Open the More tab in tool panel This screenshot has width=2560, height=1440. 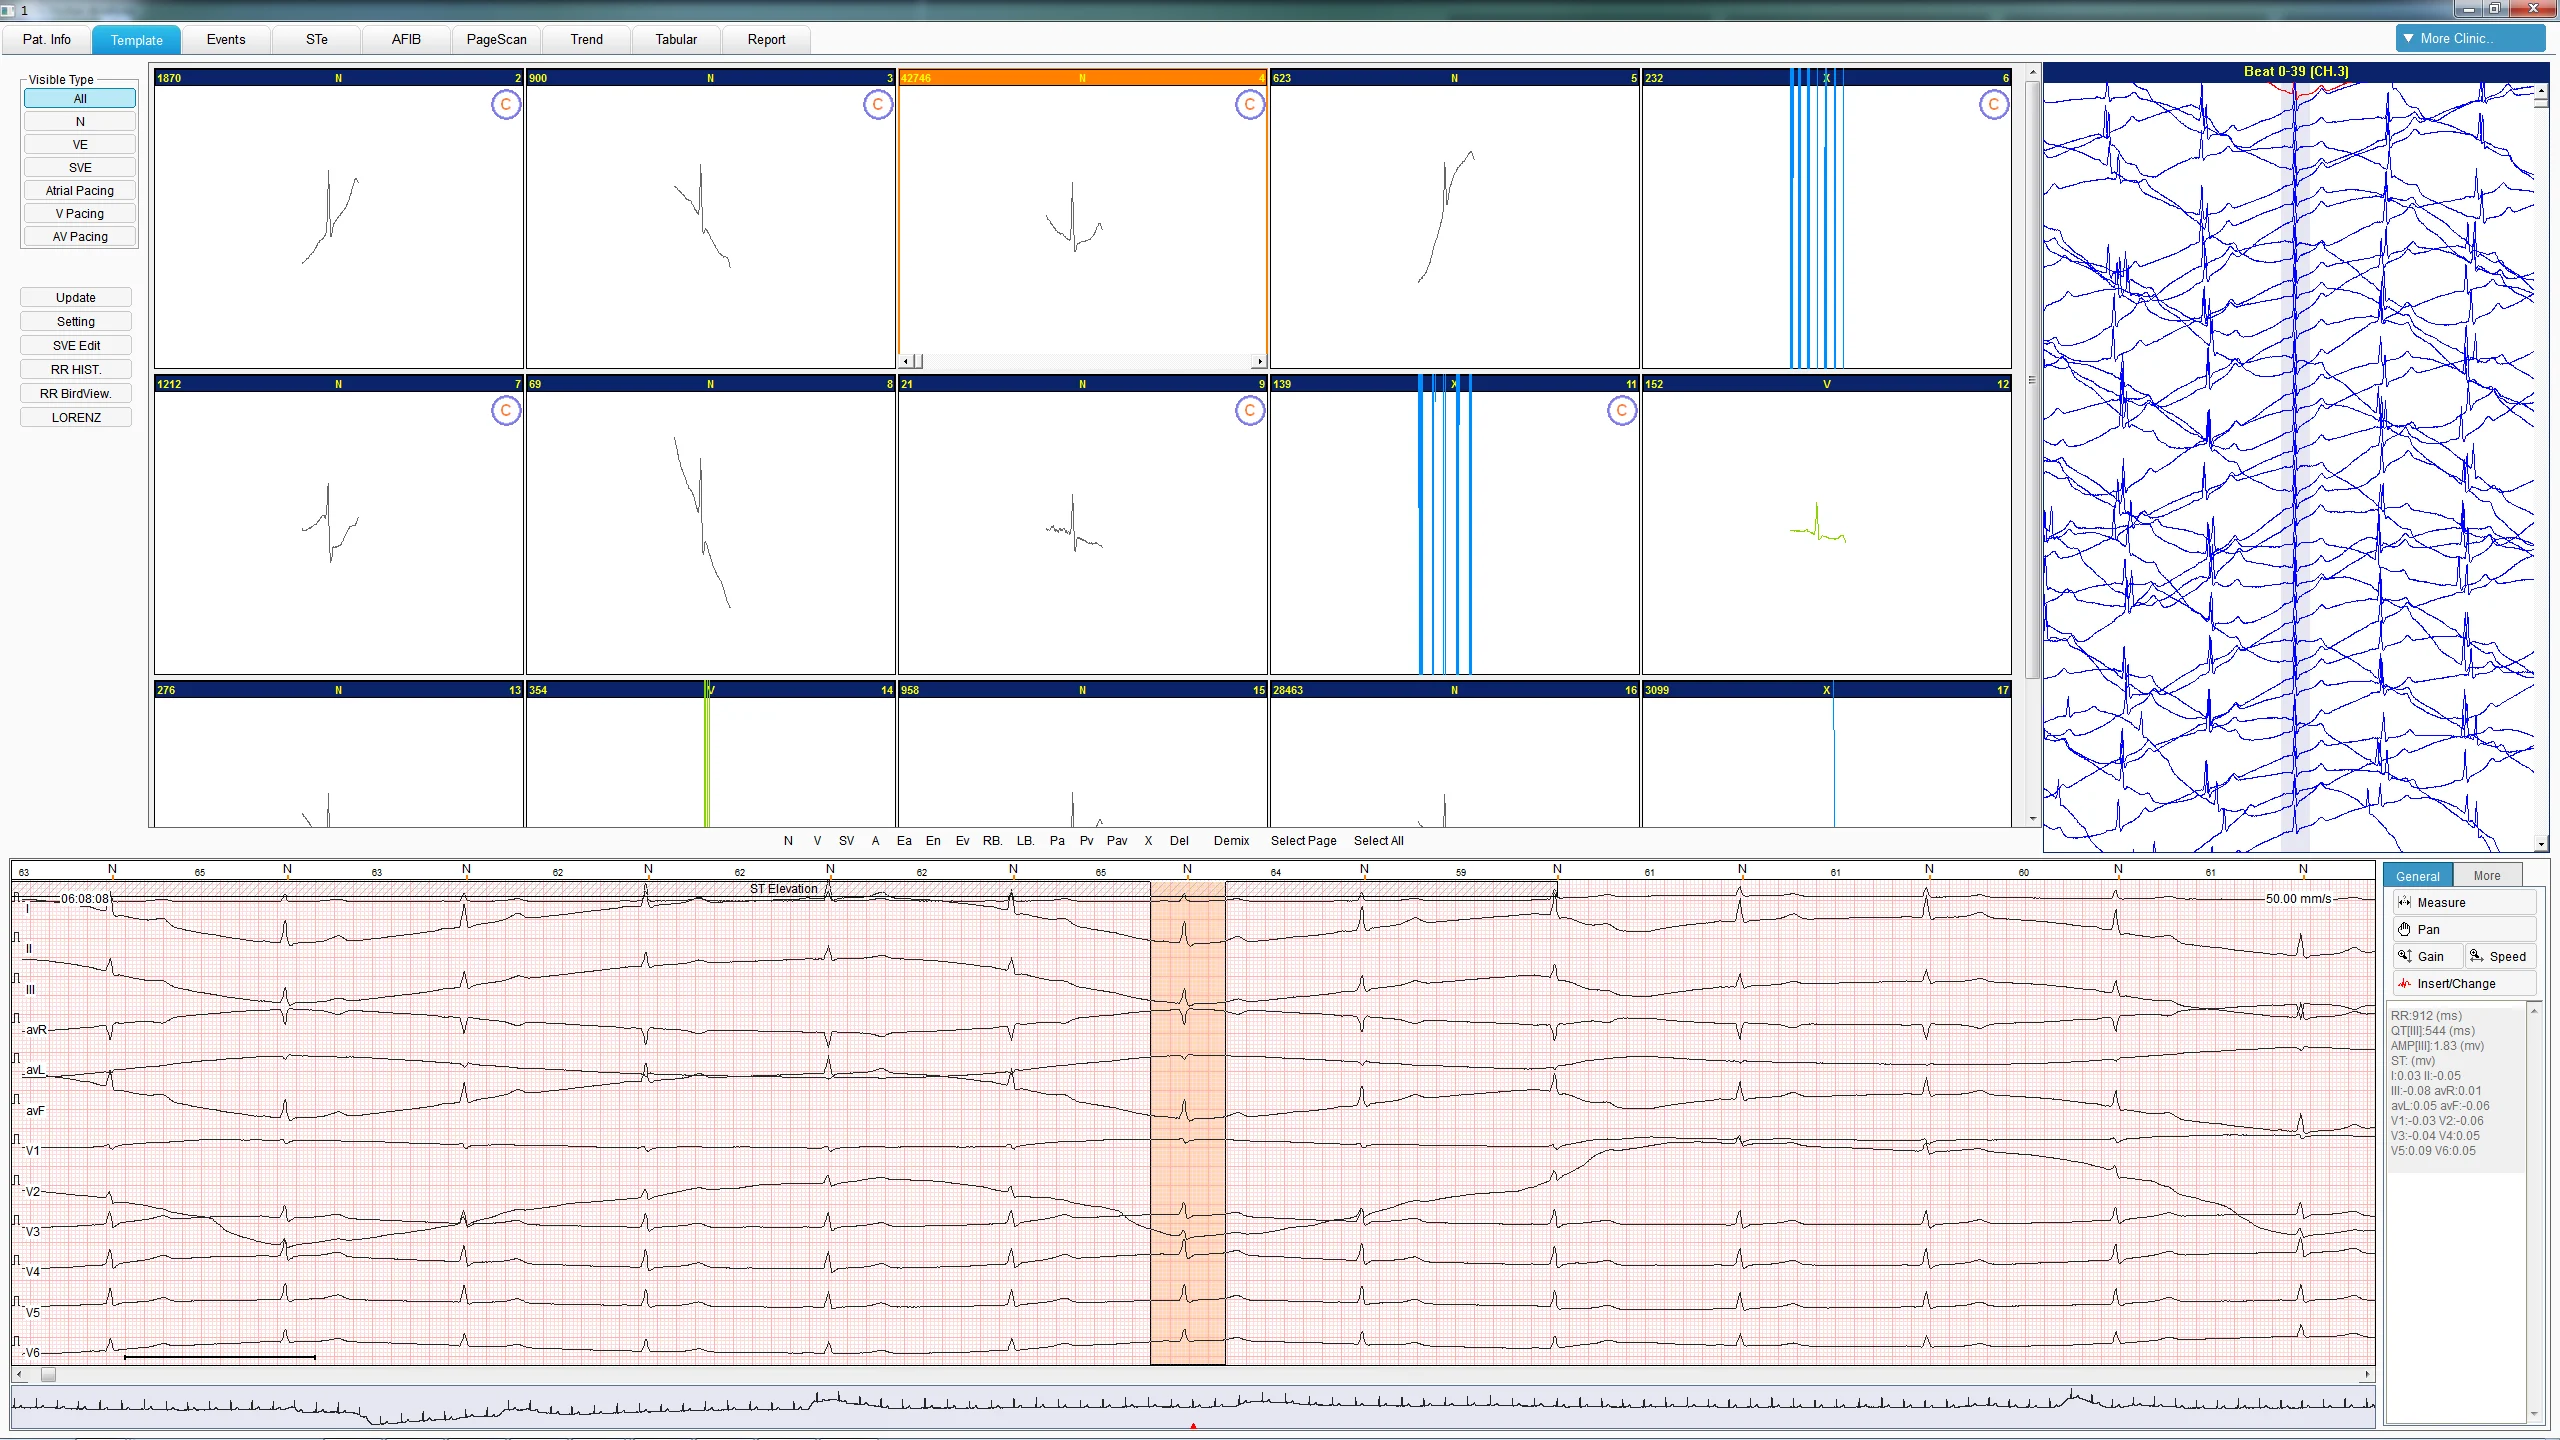click(2486, 876)
